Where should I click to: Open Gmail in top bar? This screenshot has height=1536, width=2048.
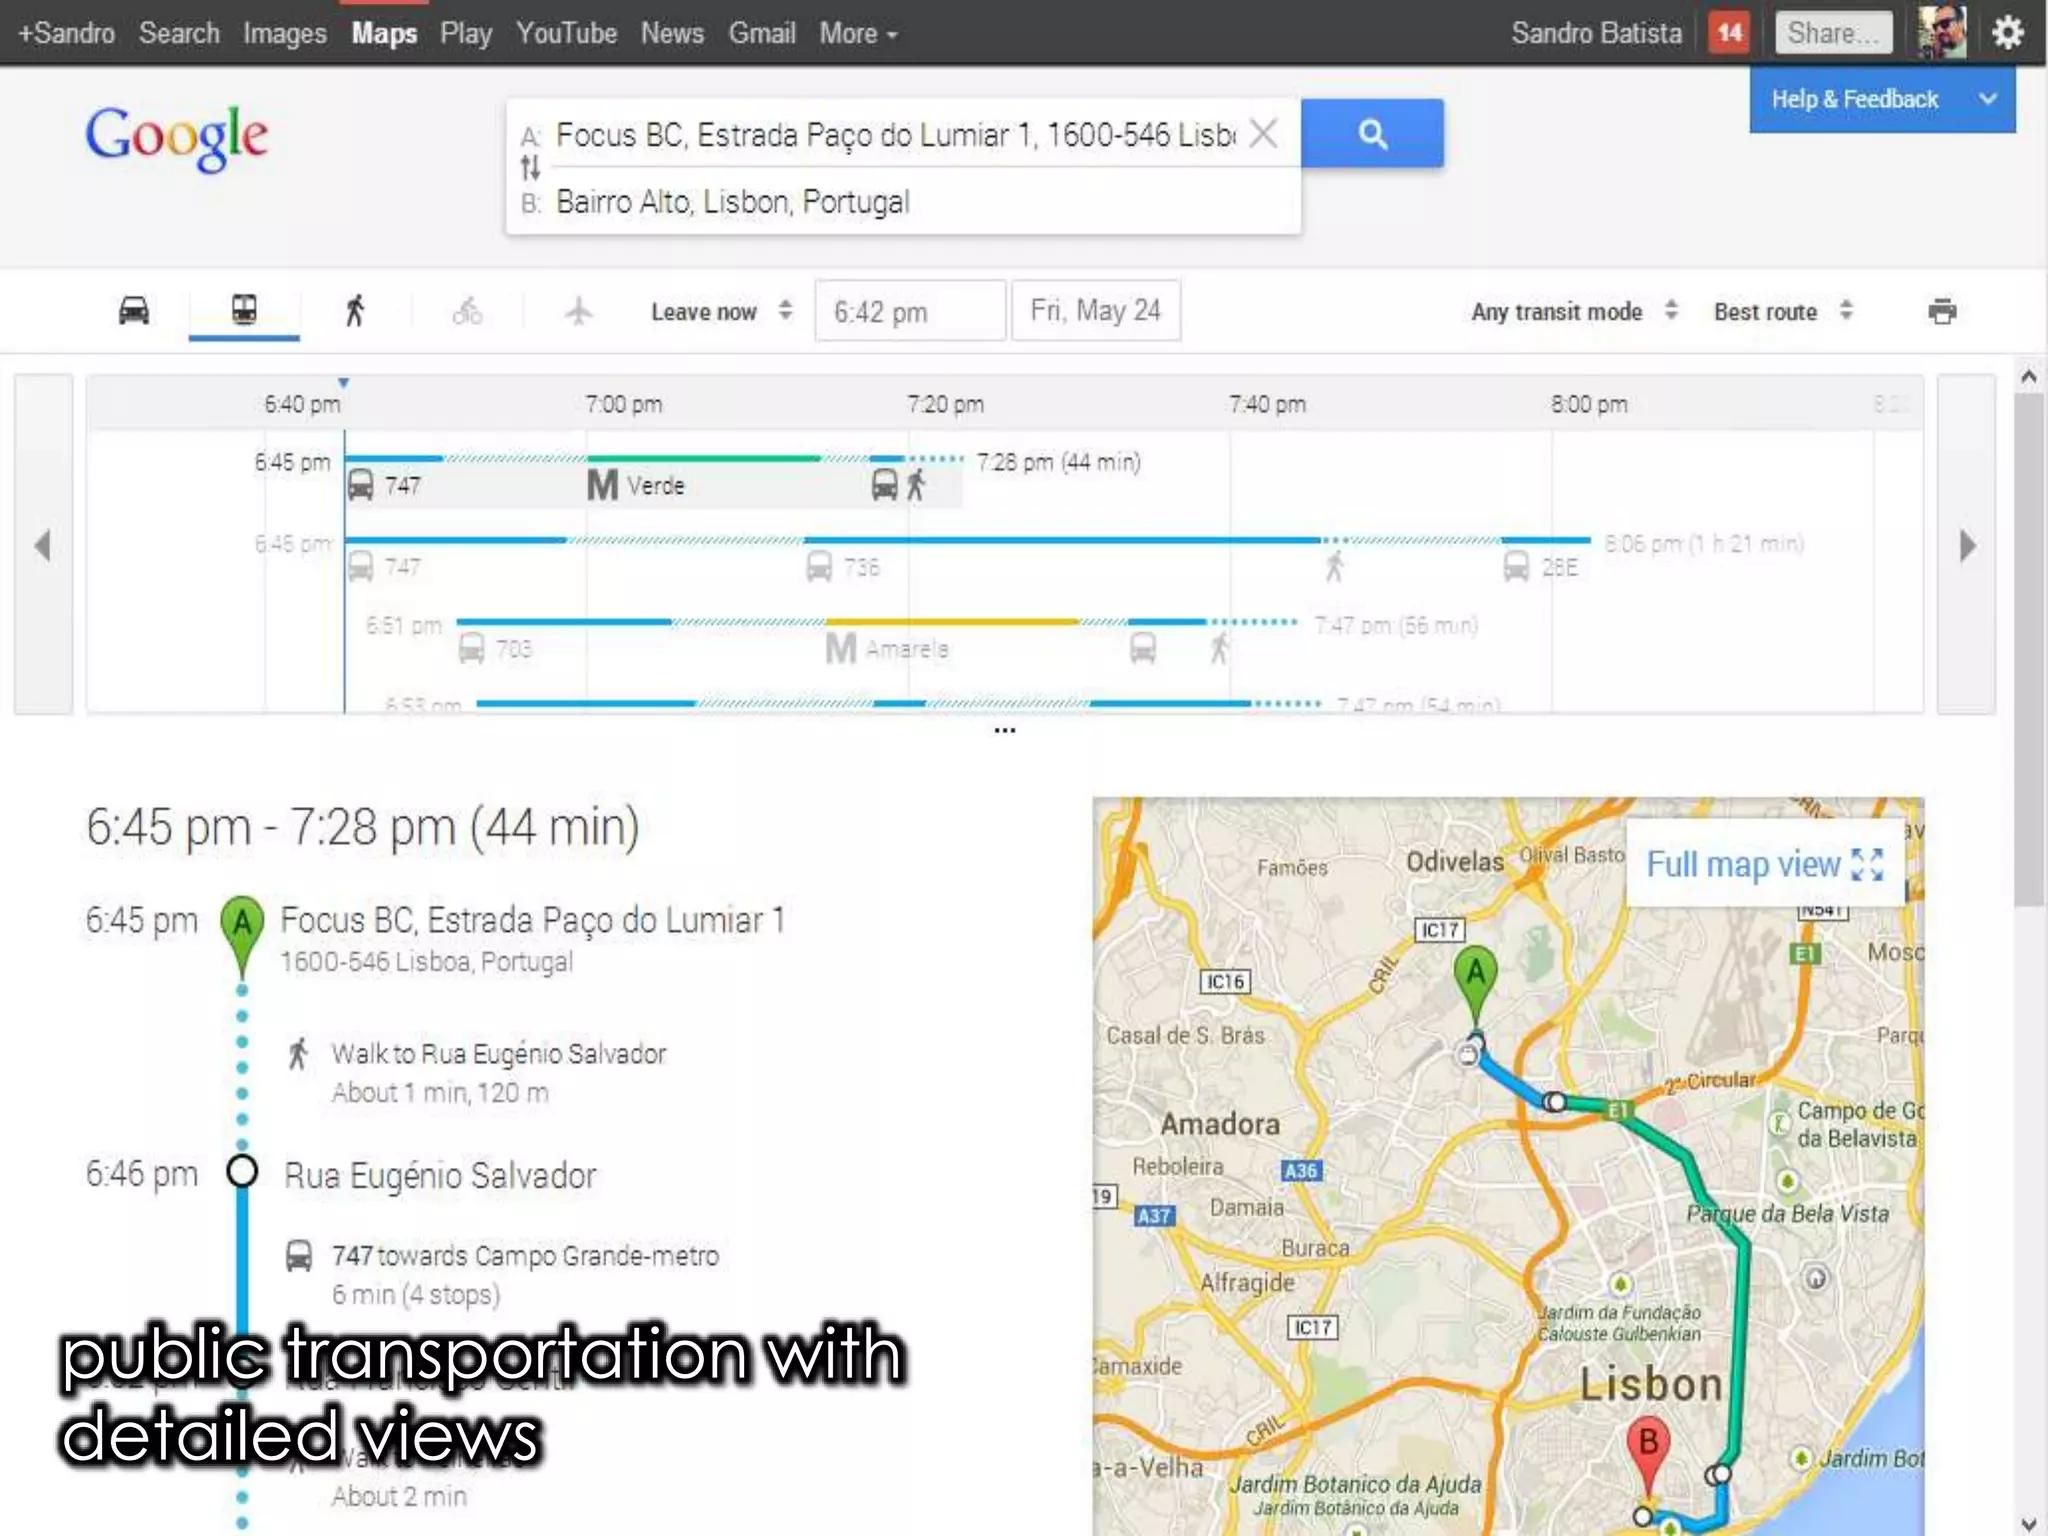tap(762, 33)
